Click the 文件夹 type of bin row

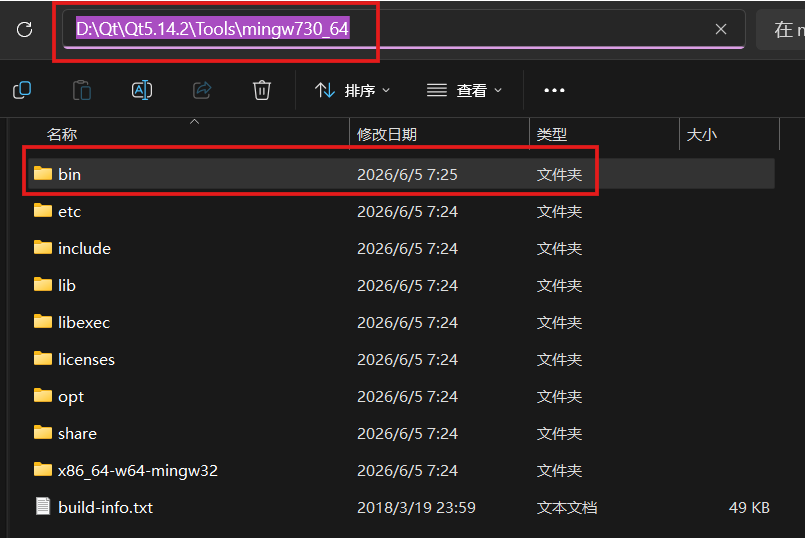click(559, 175)
